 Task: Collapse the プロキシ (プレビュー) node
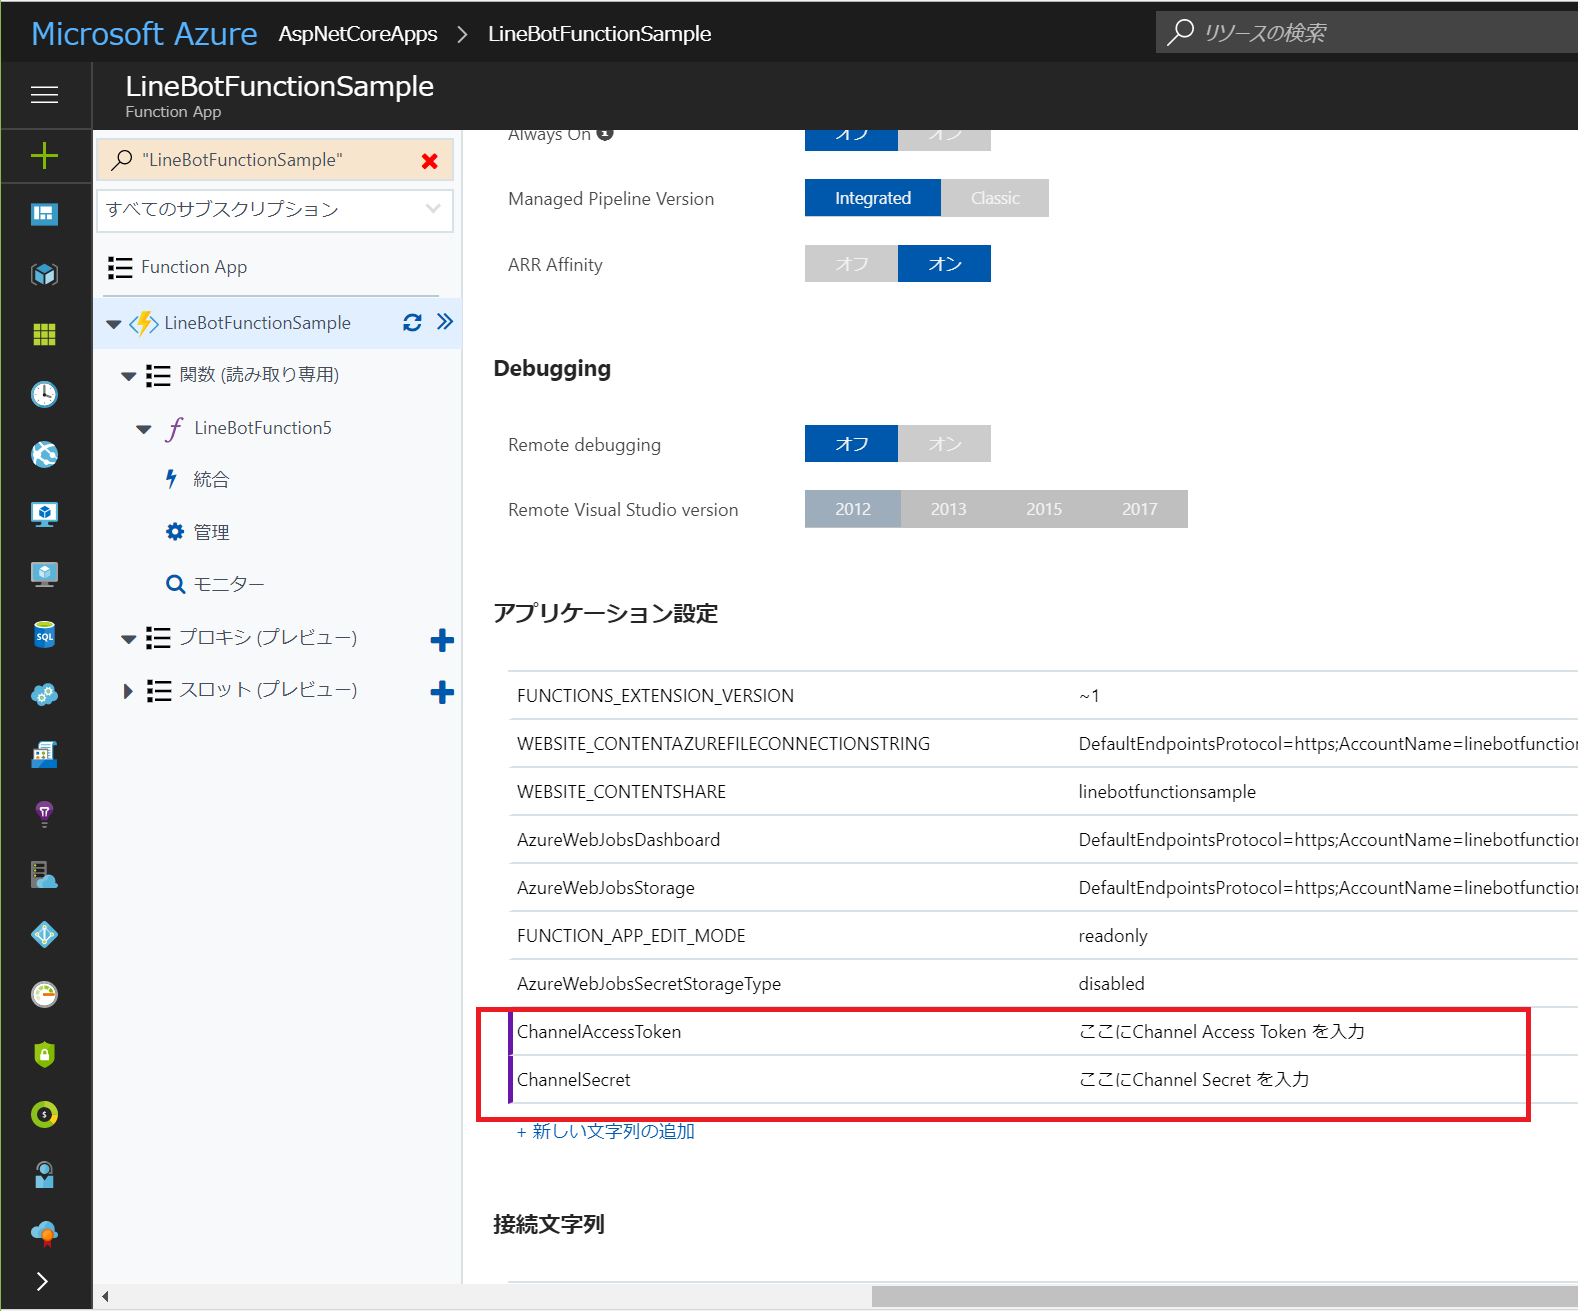click(128, 639)
